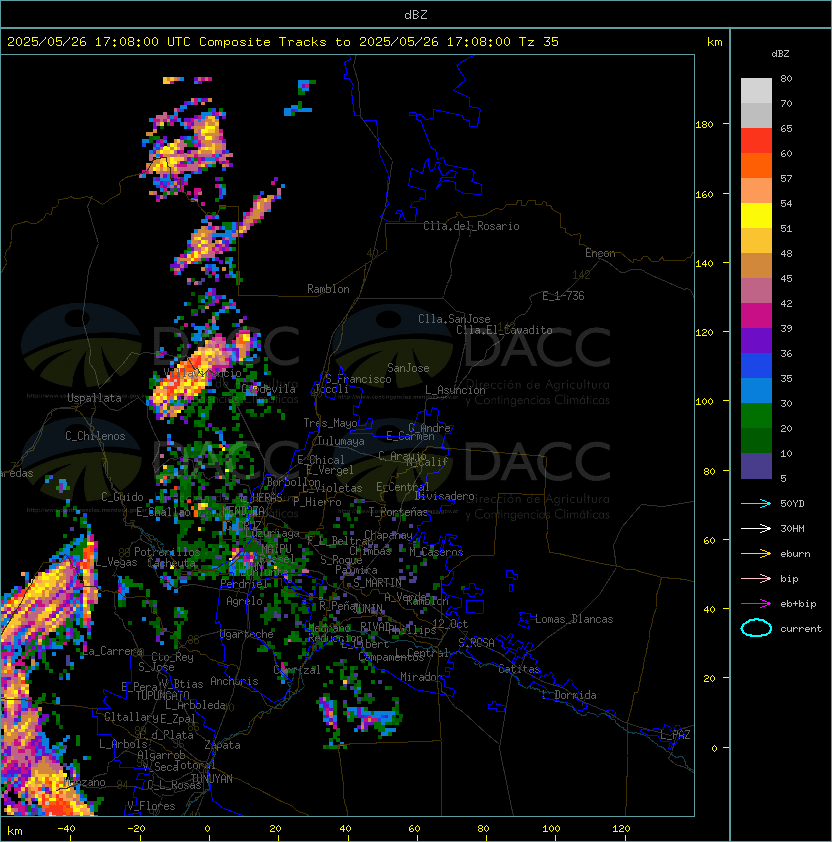Viewport: 832px width, 842px height.
Task: Click the 180 km tick on vertical axis
Action: click(704, 125)
